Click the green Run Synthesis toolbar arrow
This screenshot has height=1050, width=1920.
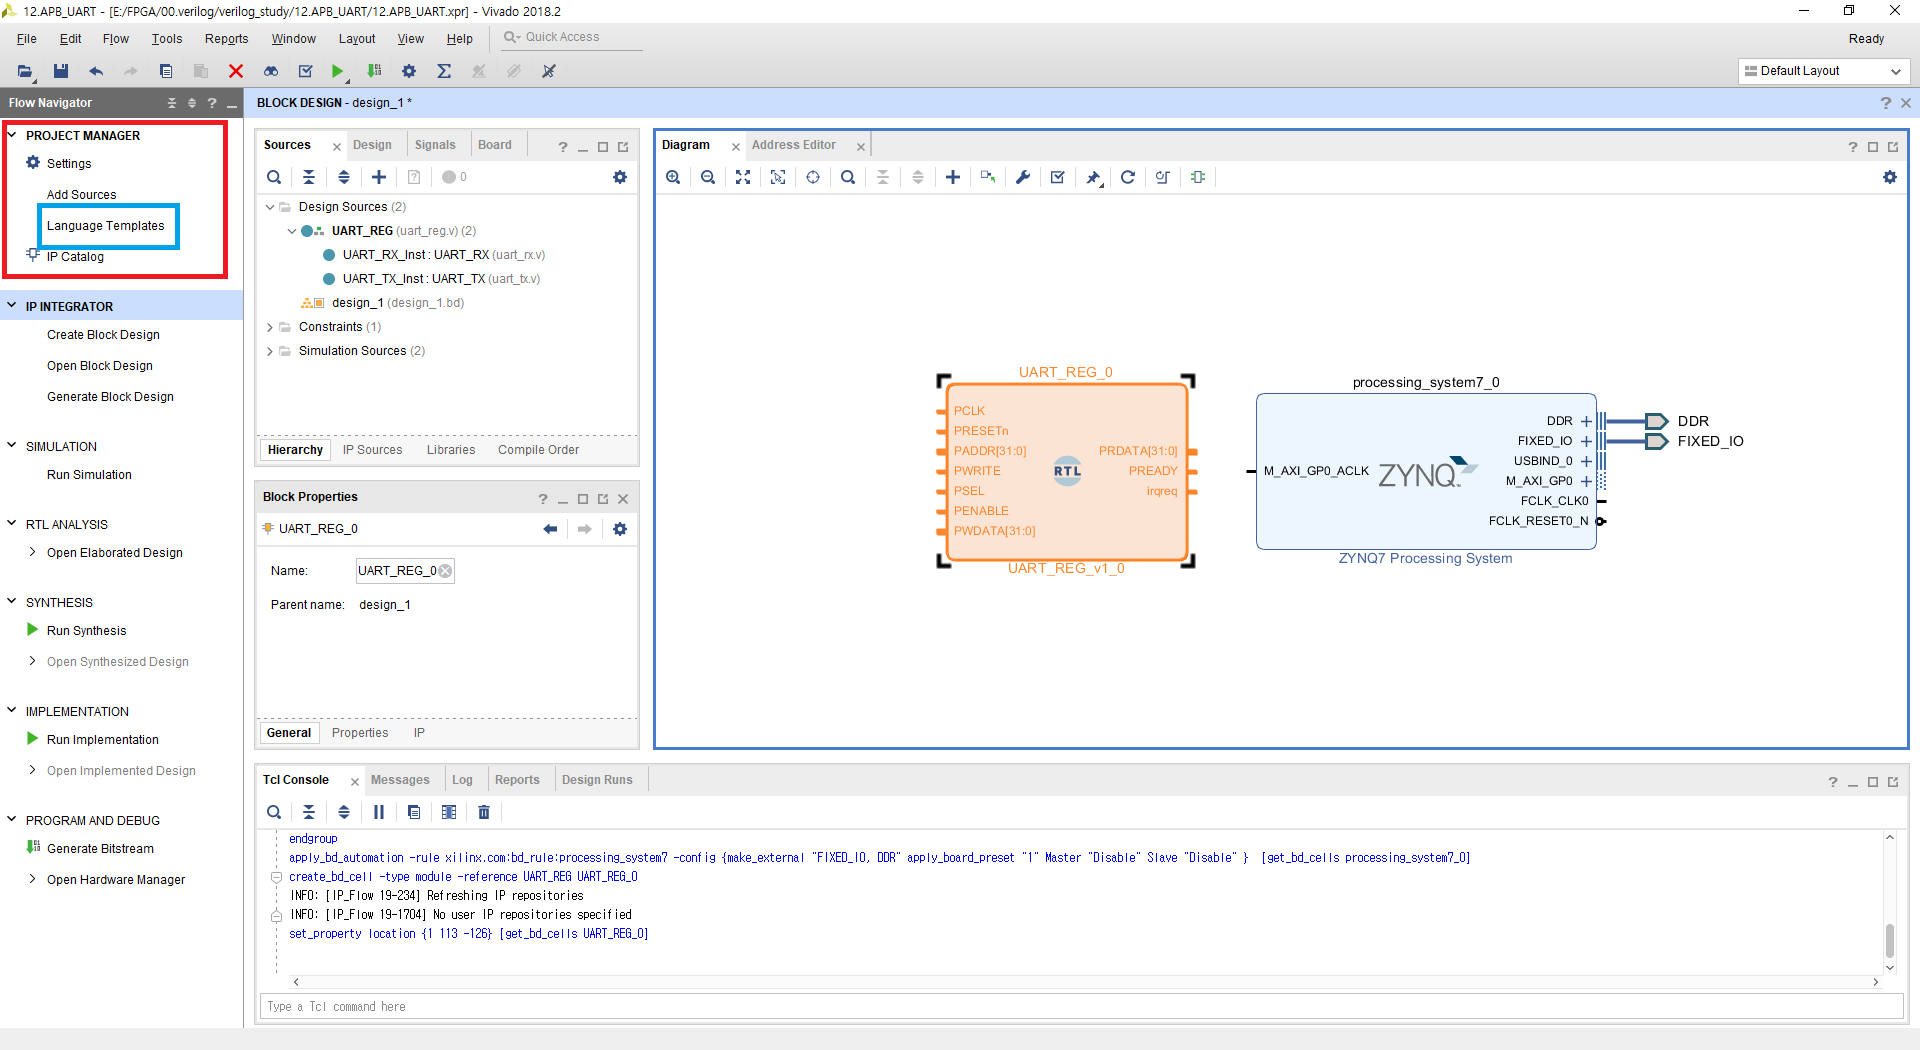point(338,71)
